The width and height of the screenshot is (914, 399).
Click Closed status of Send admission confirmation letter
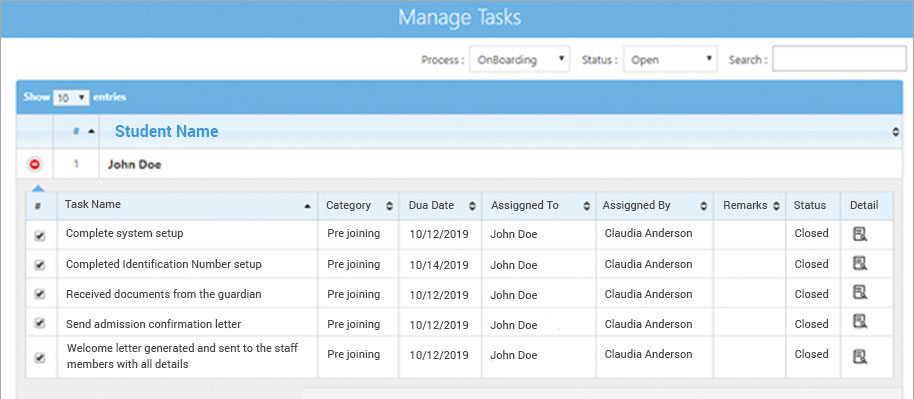click(x=811, y=324)
